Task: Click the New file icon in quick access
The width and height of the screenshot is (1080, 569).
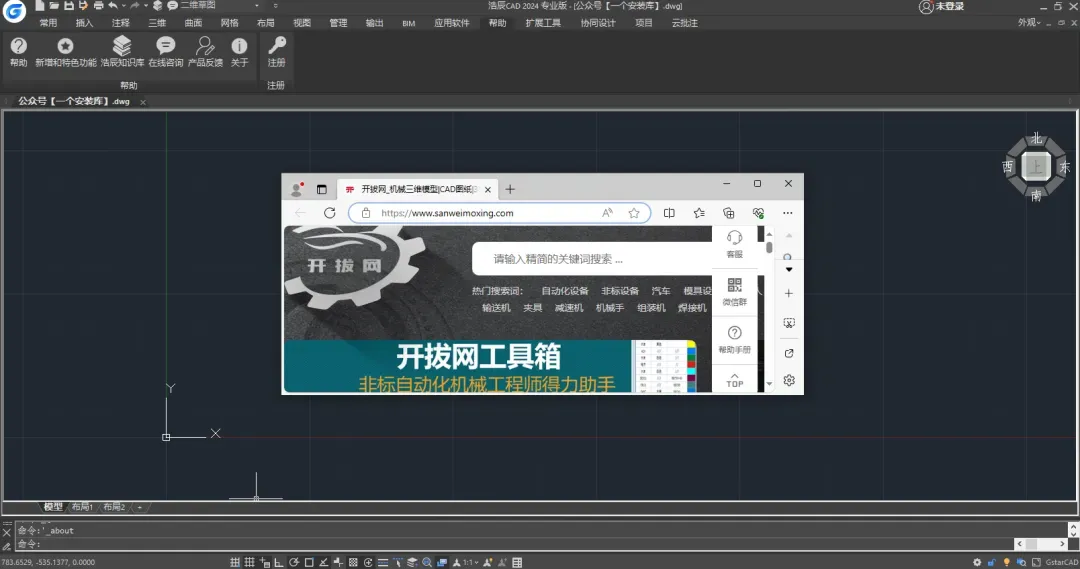Action: (40, 6)
